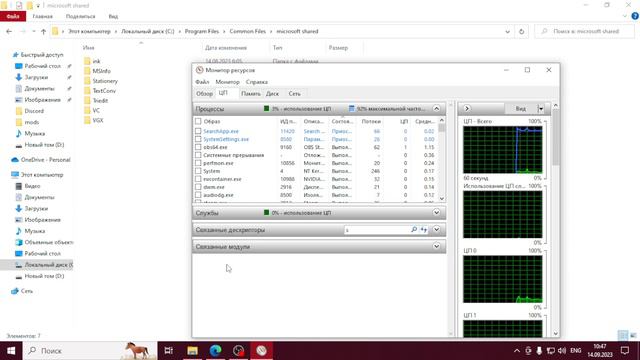Collapse the Процессы section
Screen dimensions: 640x360
pyautogui.click(x=436, y=109)
